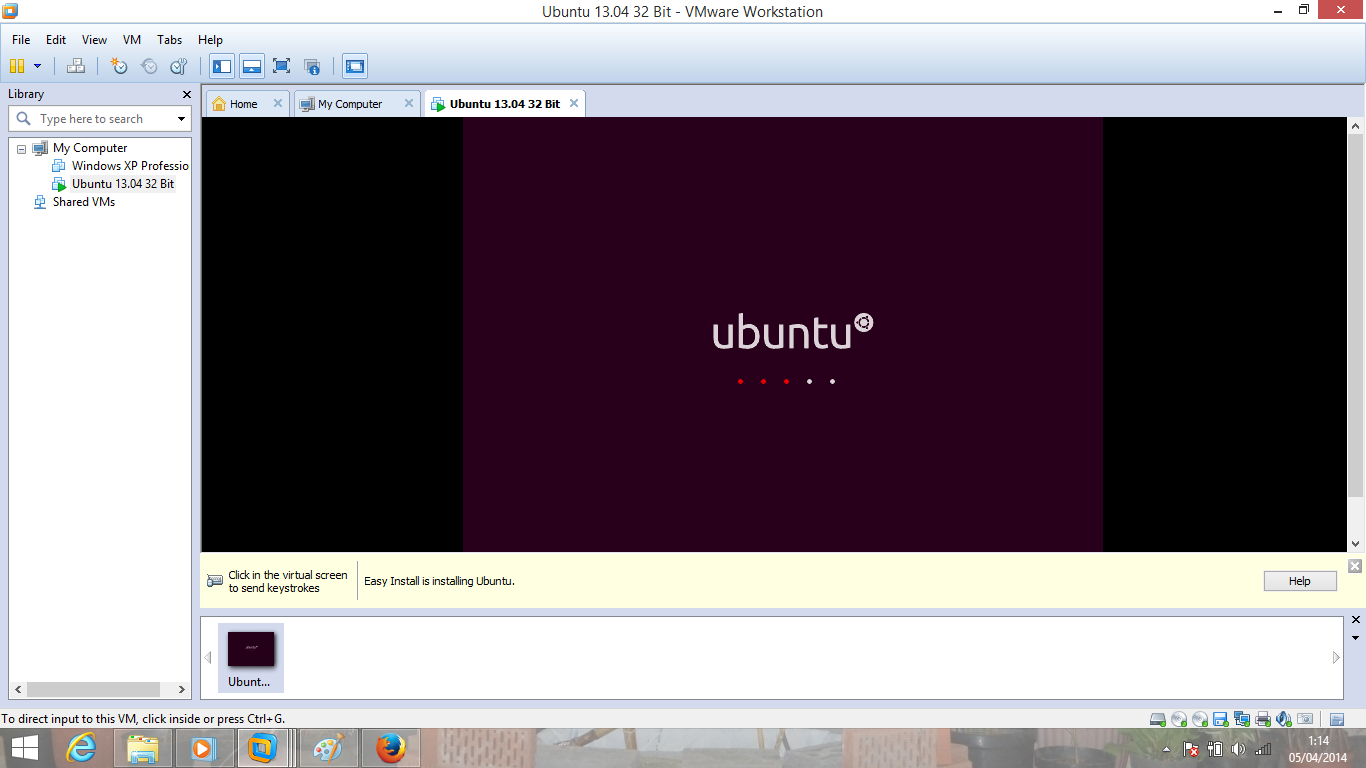This screenshot has height=768, width=1366.
Task: Click the network adapter status icon
Action: 1240,718
